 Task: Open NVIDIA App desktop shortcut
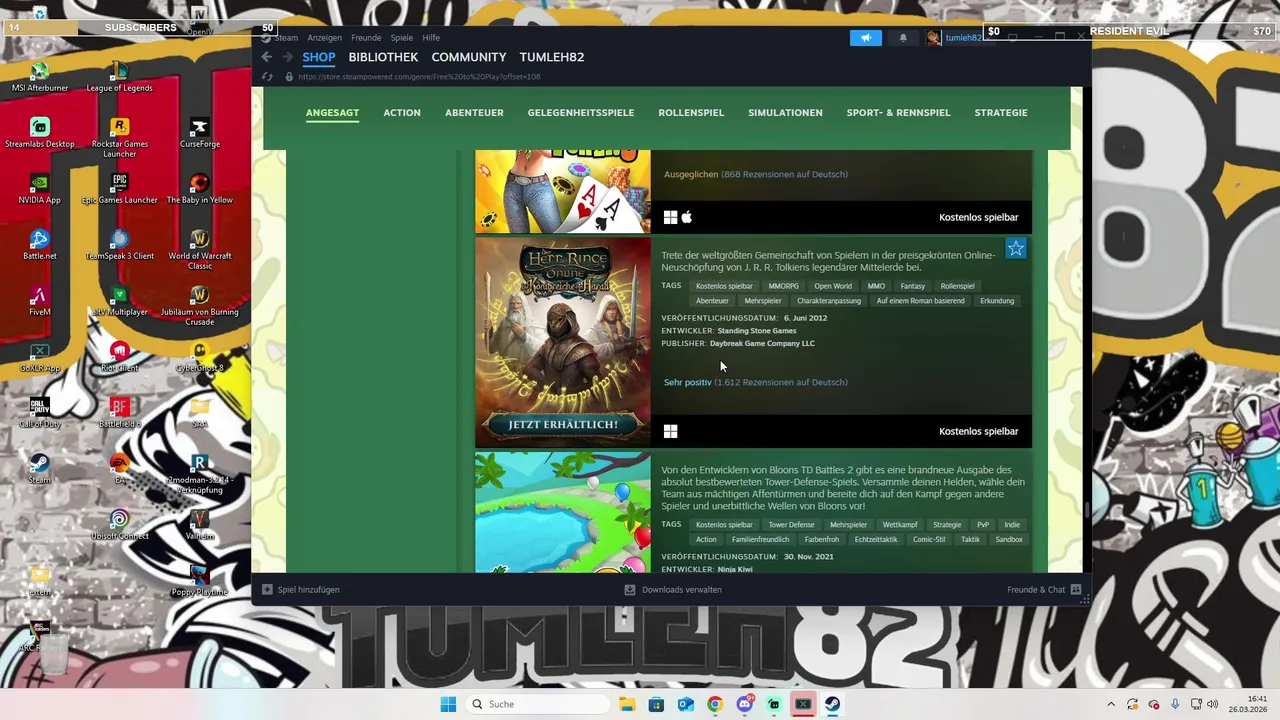pyautogui.click(x=39, y=190)
